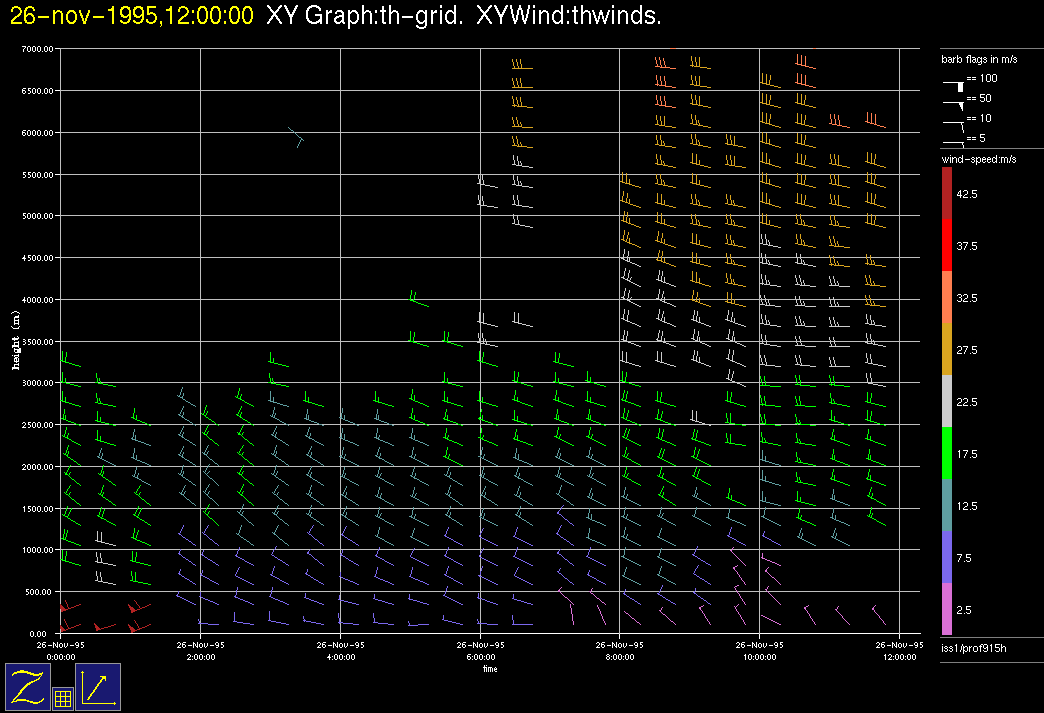Pick the bright red 37.5 color band
The width and height of the screenshot is (1044, 713).
[948, 245]
